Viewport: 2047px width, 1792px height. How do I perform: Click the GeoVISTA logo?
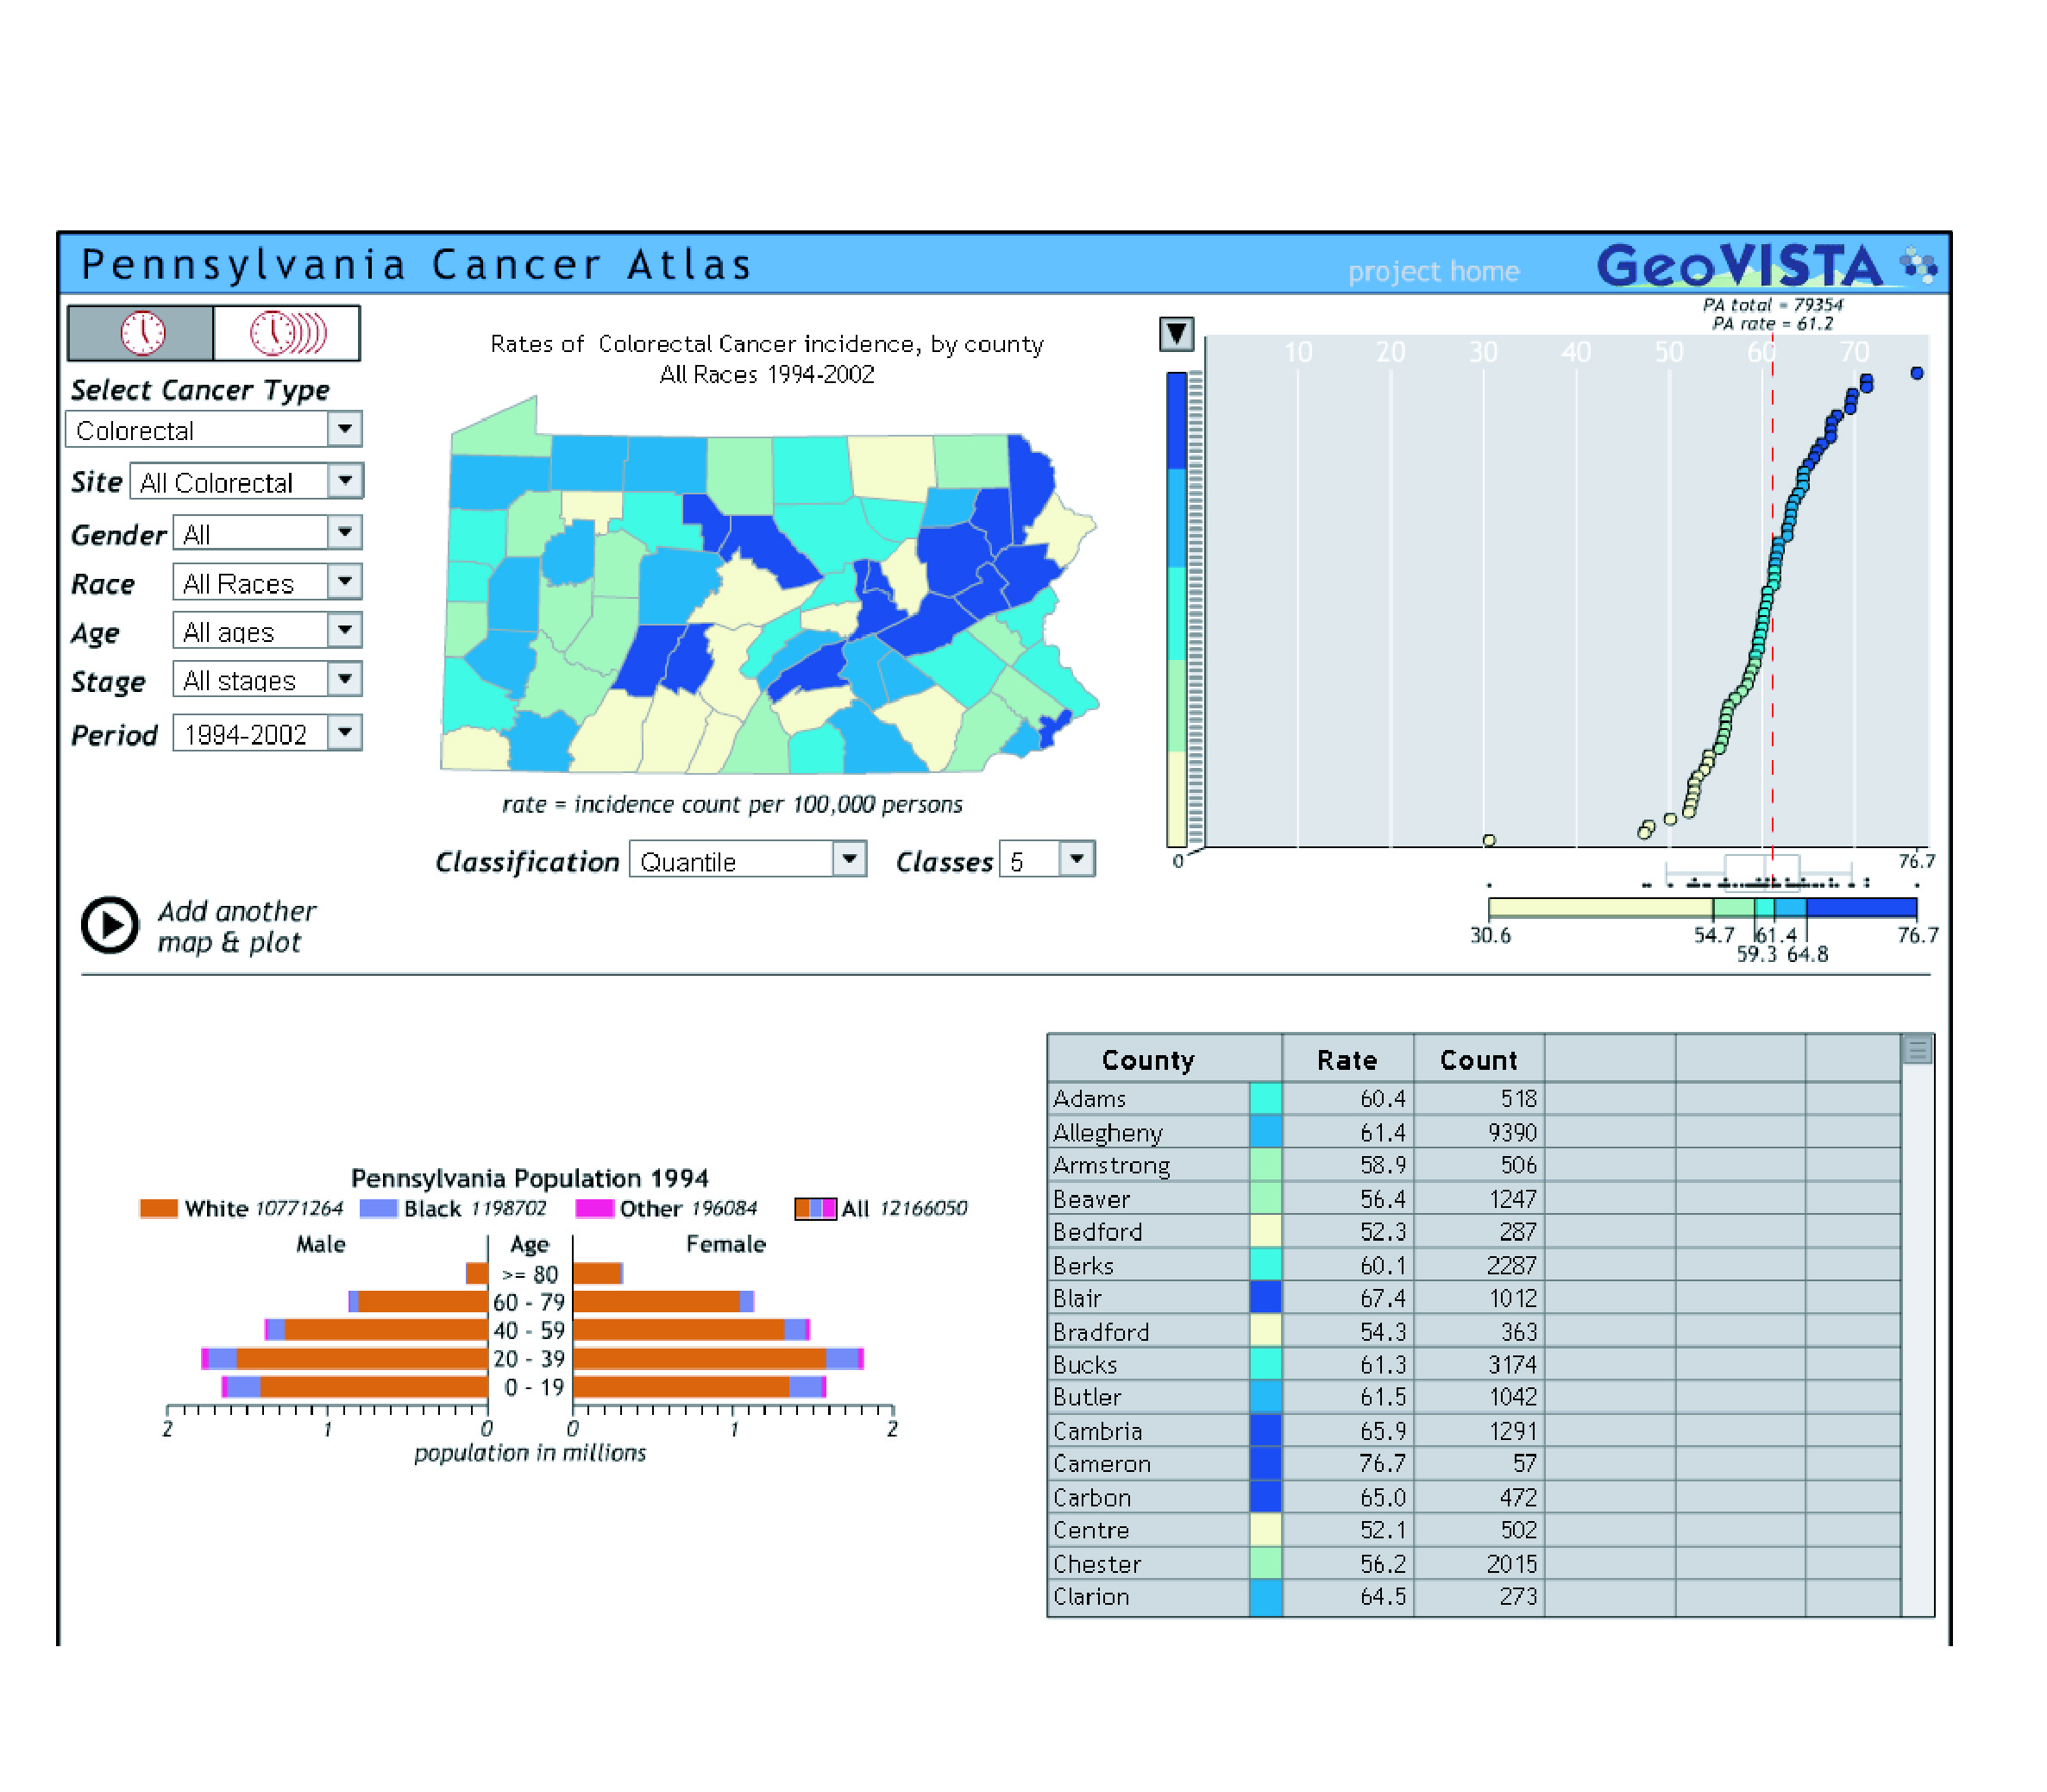click(1766, 265)
